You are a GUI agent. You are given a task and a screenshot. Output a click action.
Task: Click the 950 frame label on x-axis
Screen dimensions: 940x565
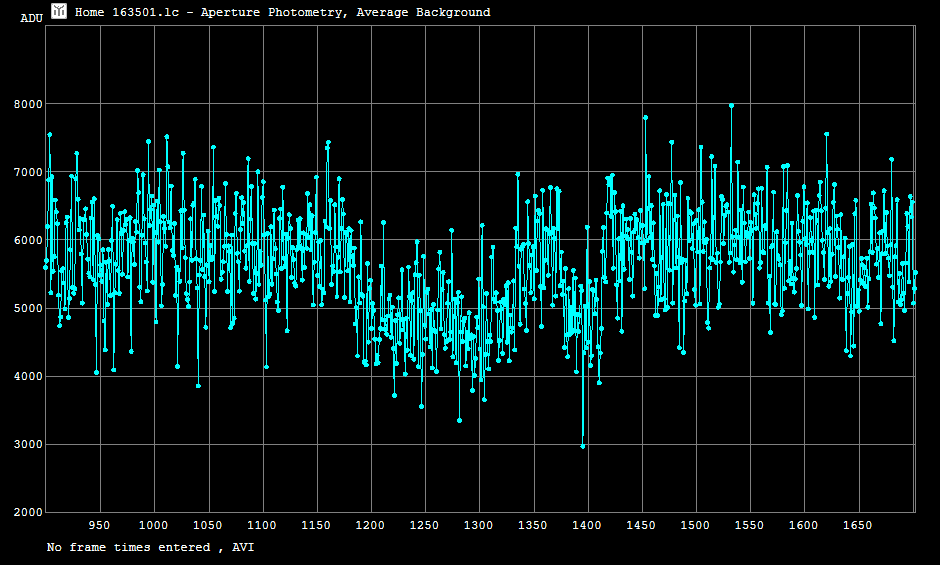click(x=100, y=525)
